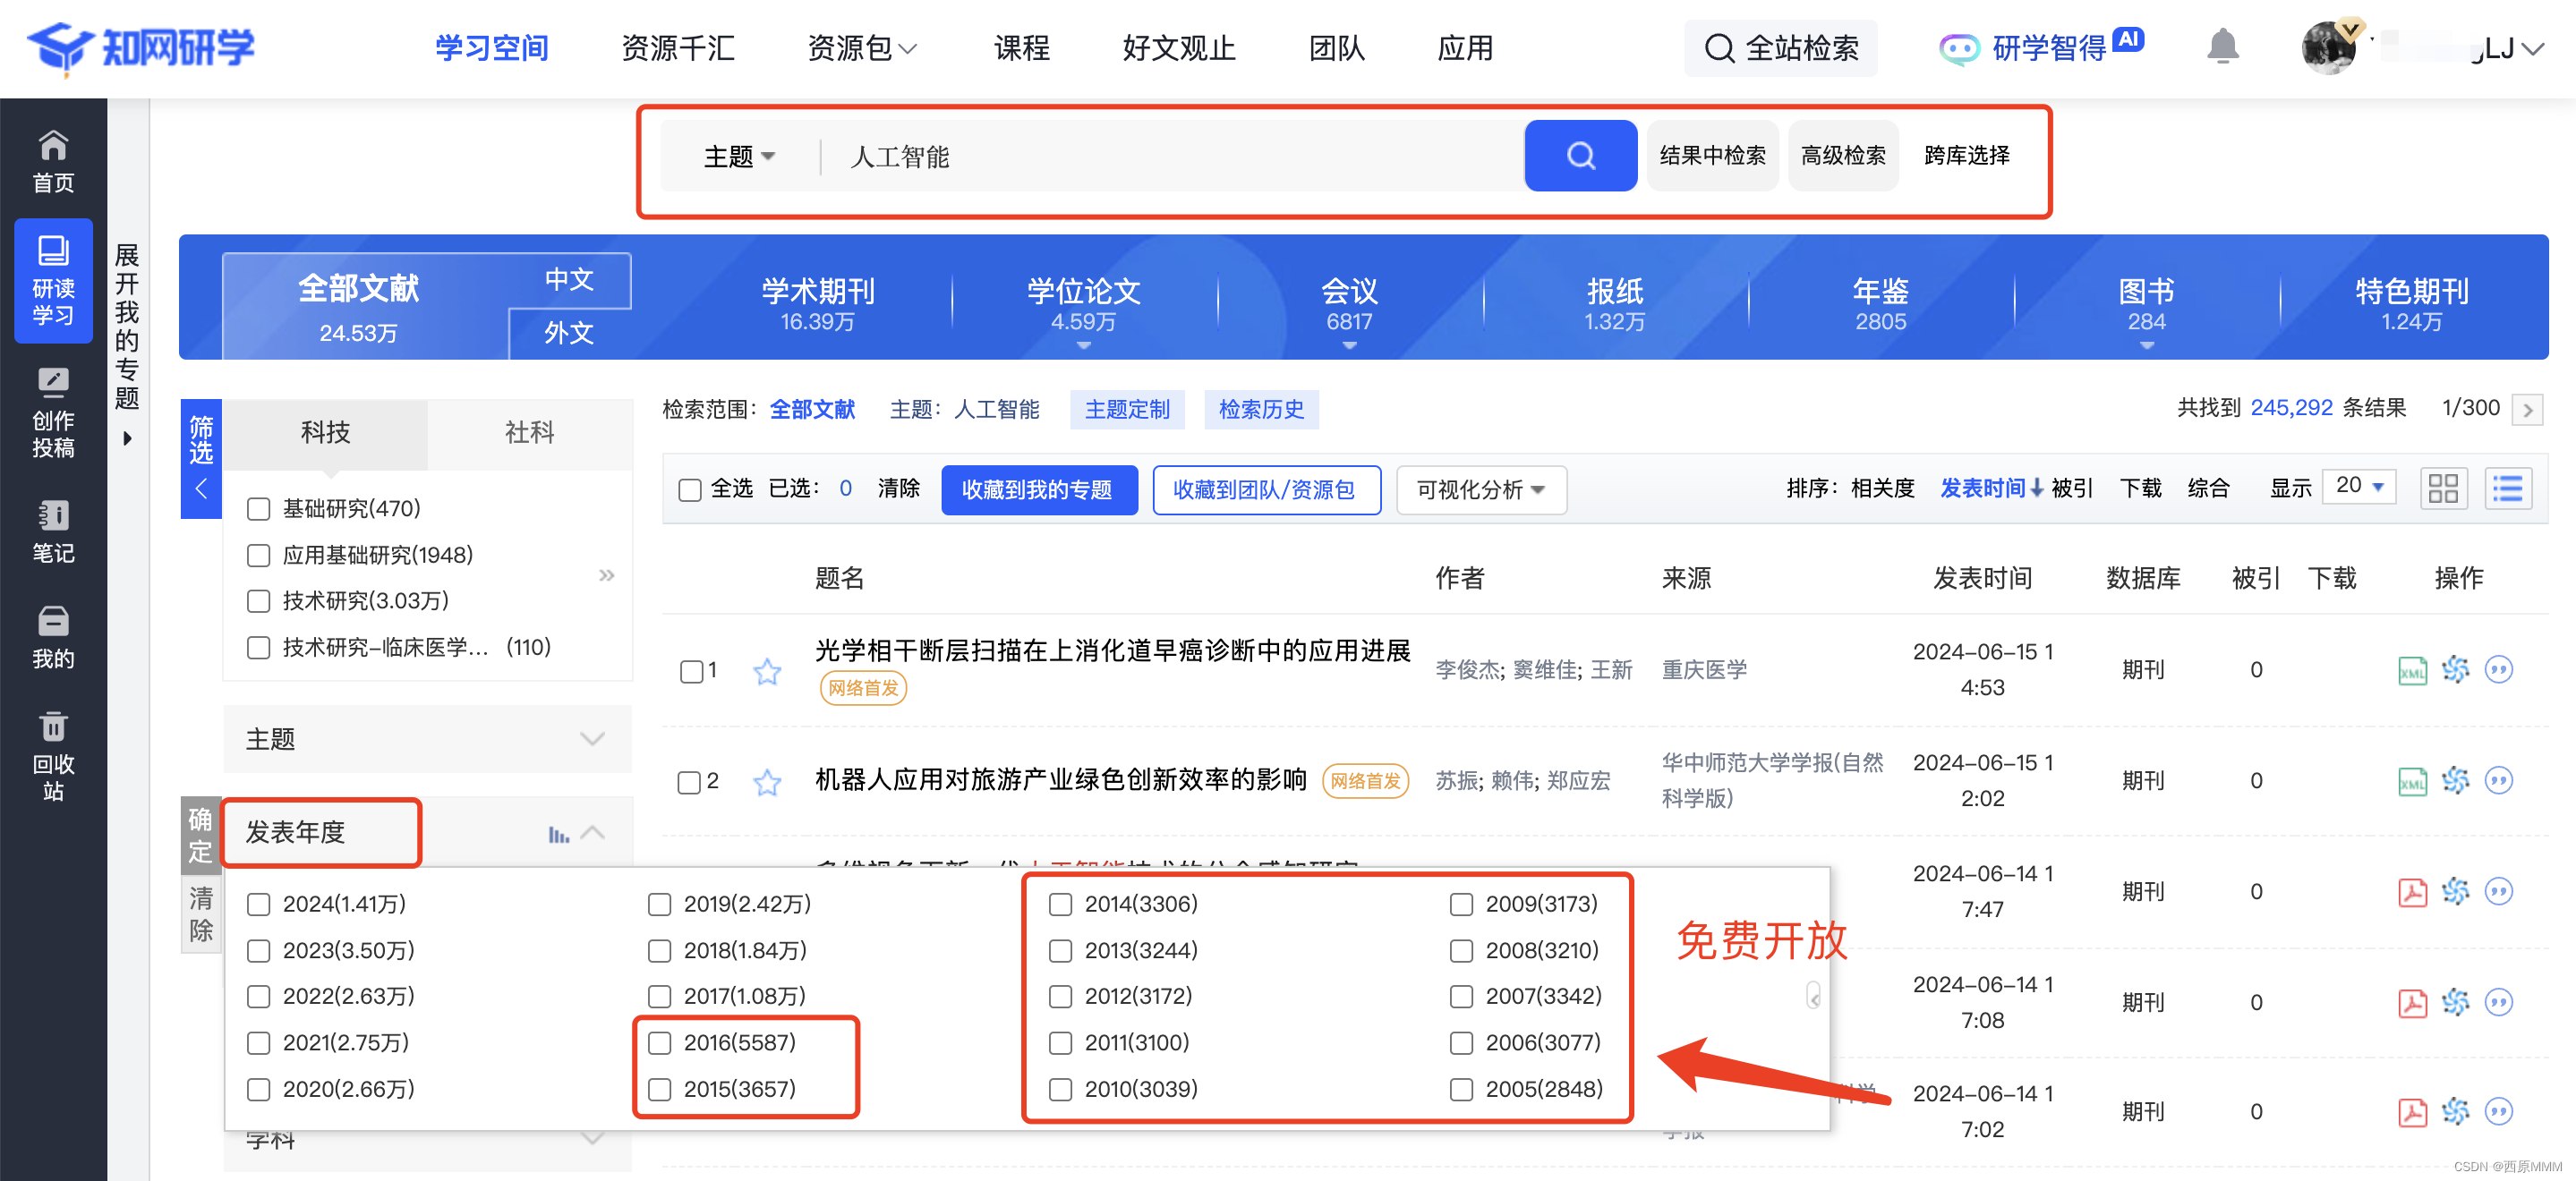Check the 基础研究(470) filter box

point(259,509)
